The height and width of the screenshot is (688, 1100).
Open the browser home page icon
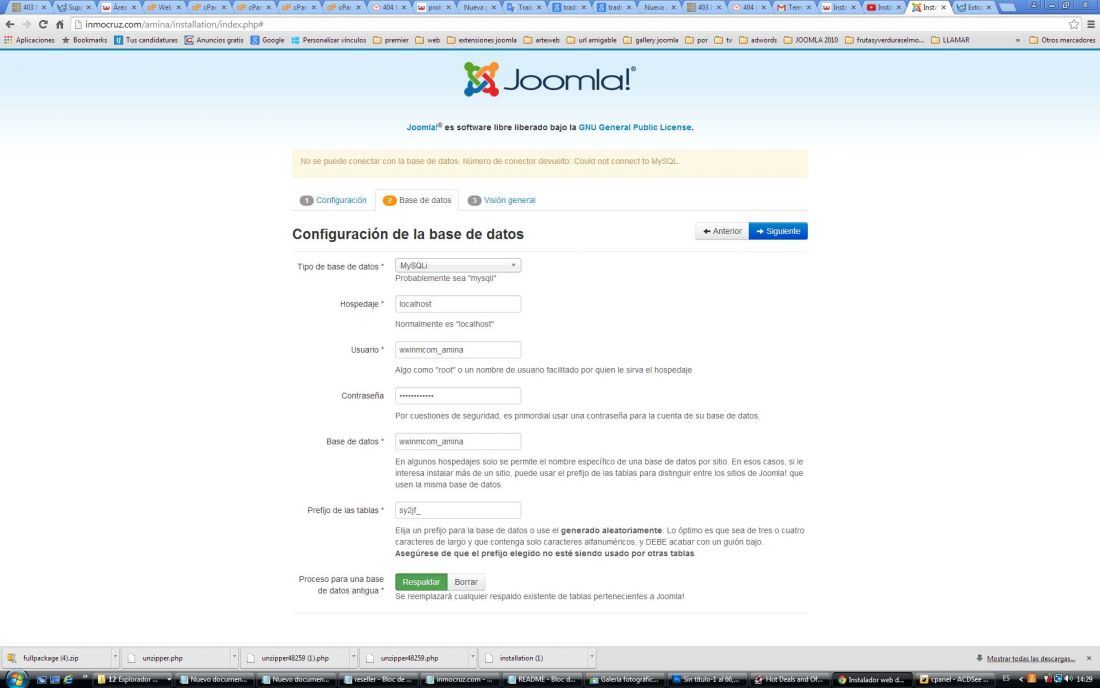point(60,24)
